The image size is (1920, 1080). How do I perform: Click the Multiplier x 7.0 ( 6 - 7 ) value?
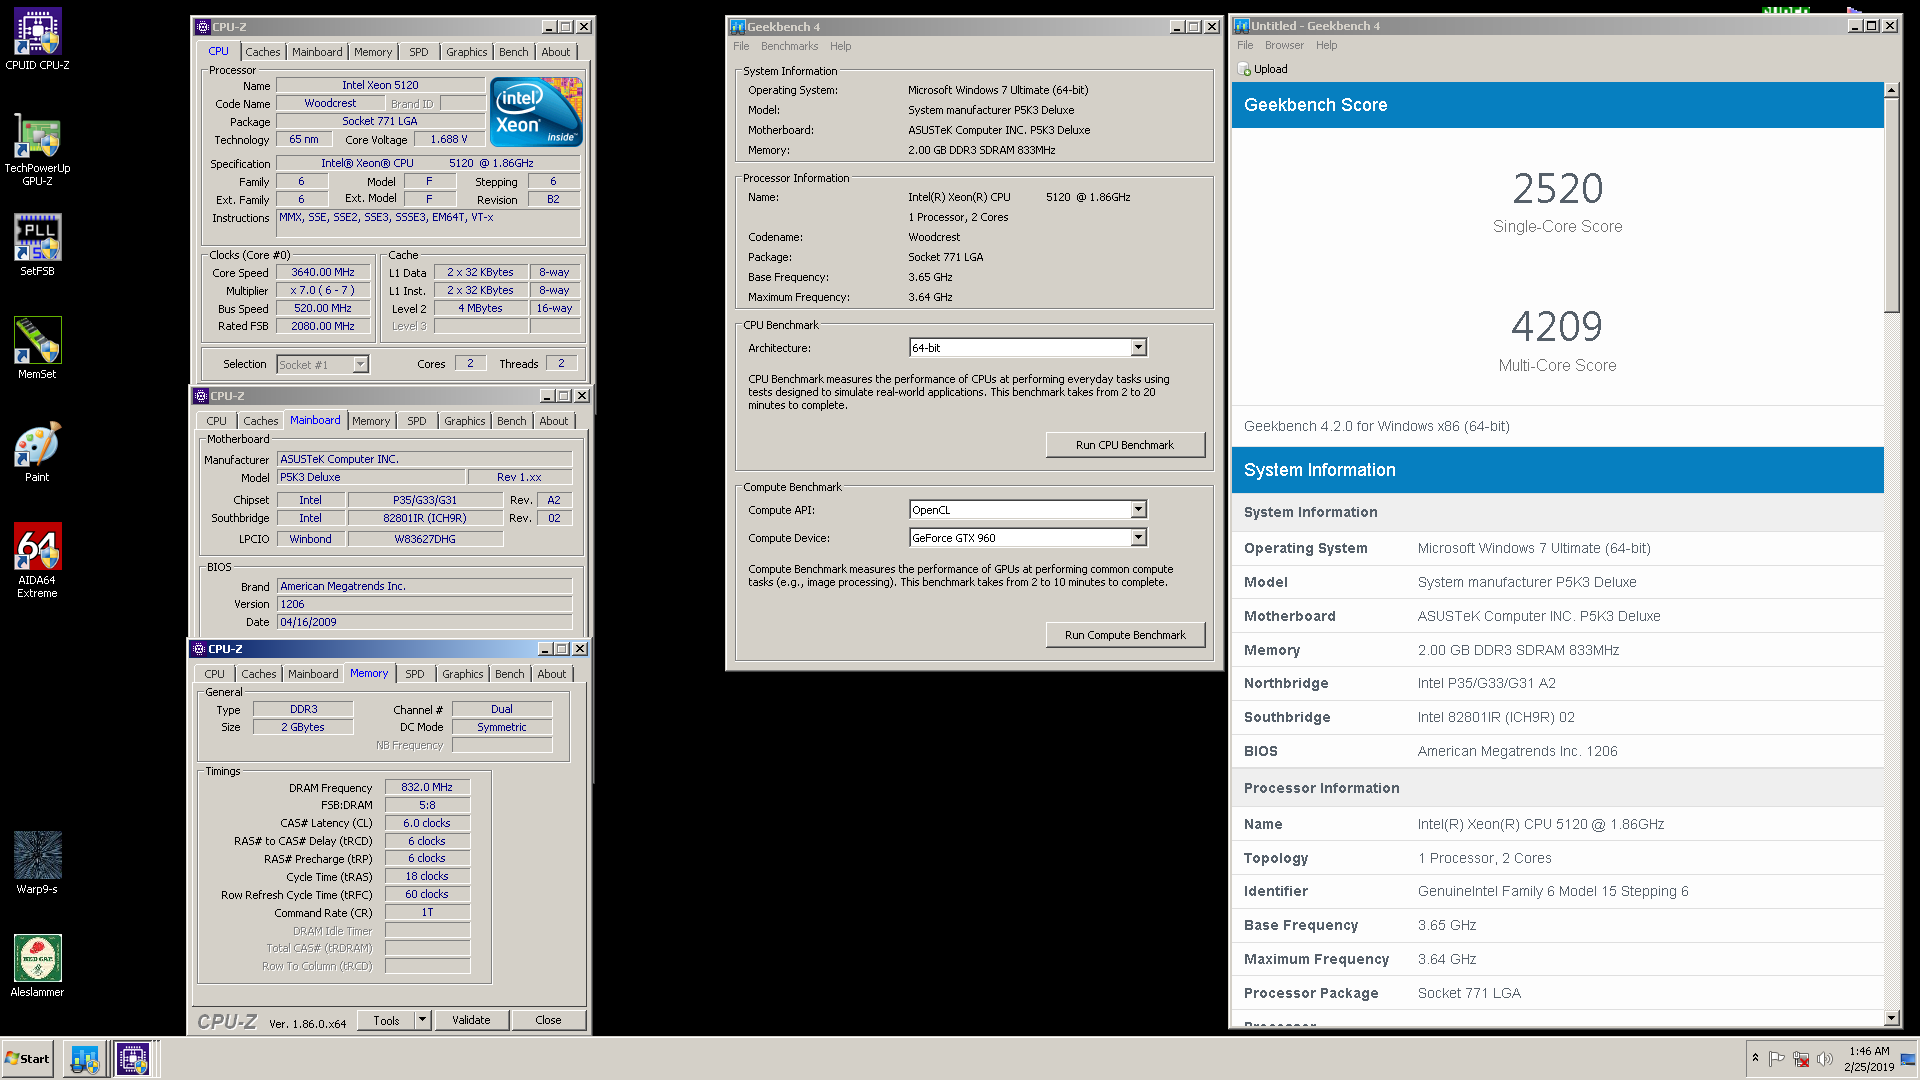click(x=323, y=290)
